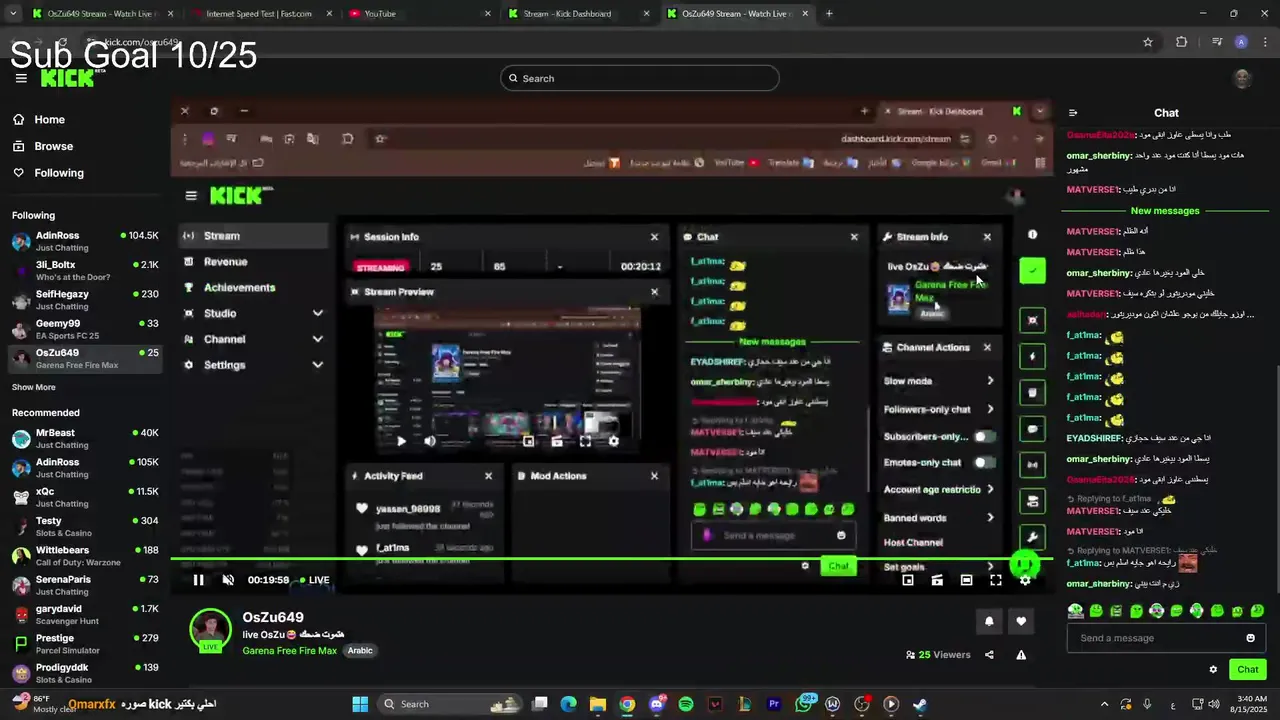
Task: Open Chrome profile avatar button
Action: point(1241,42)
